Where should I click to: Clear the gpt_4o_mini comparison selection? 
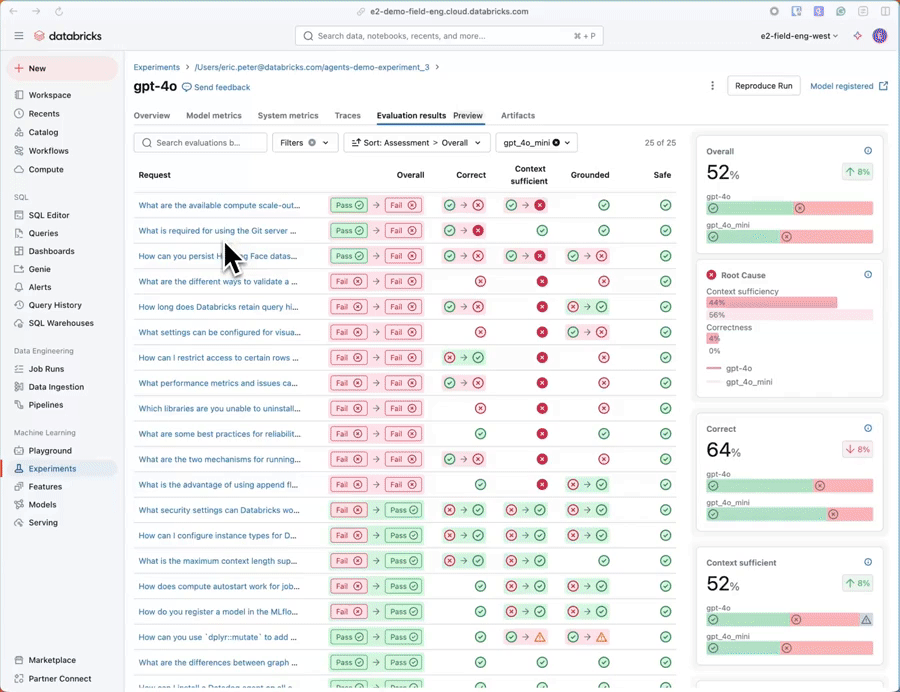(556, 143)
